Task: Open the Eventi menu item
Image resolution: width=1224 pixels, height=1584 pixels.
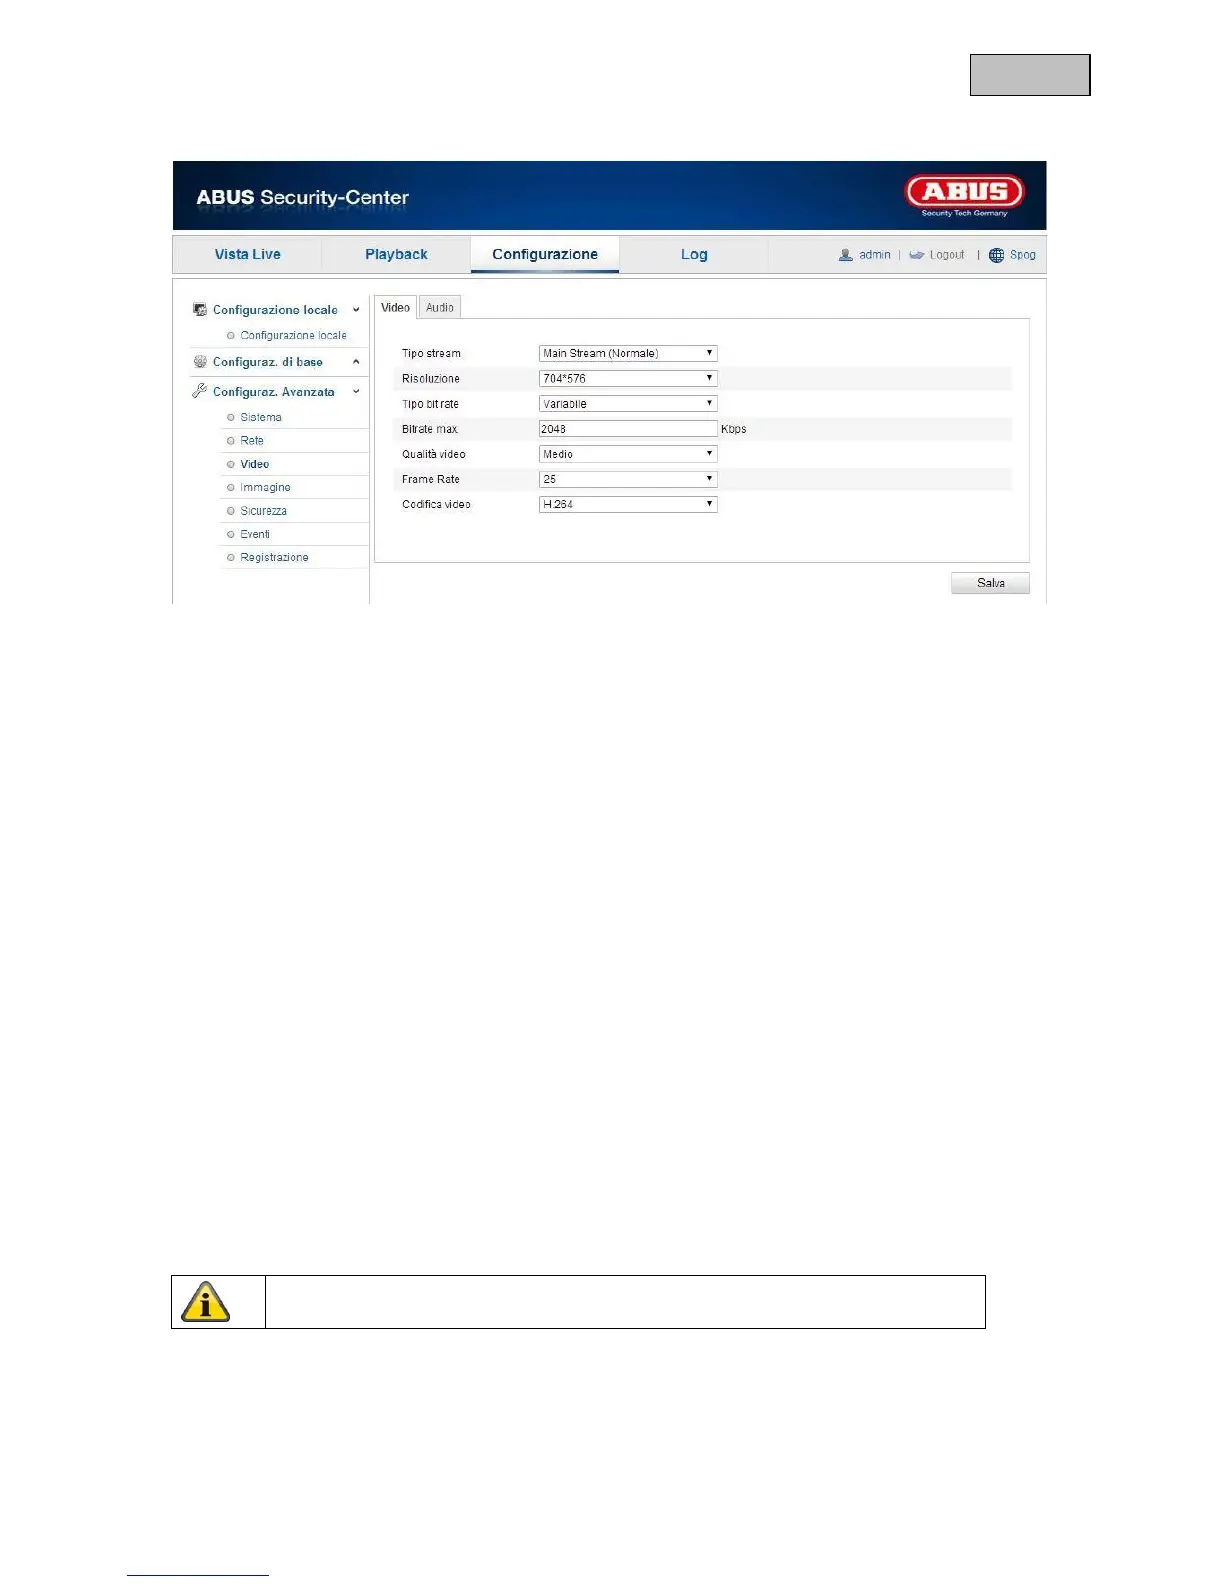Action: pyautogui.click(x=255, y=534)
